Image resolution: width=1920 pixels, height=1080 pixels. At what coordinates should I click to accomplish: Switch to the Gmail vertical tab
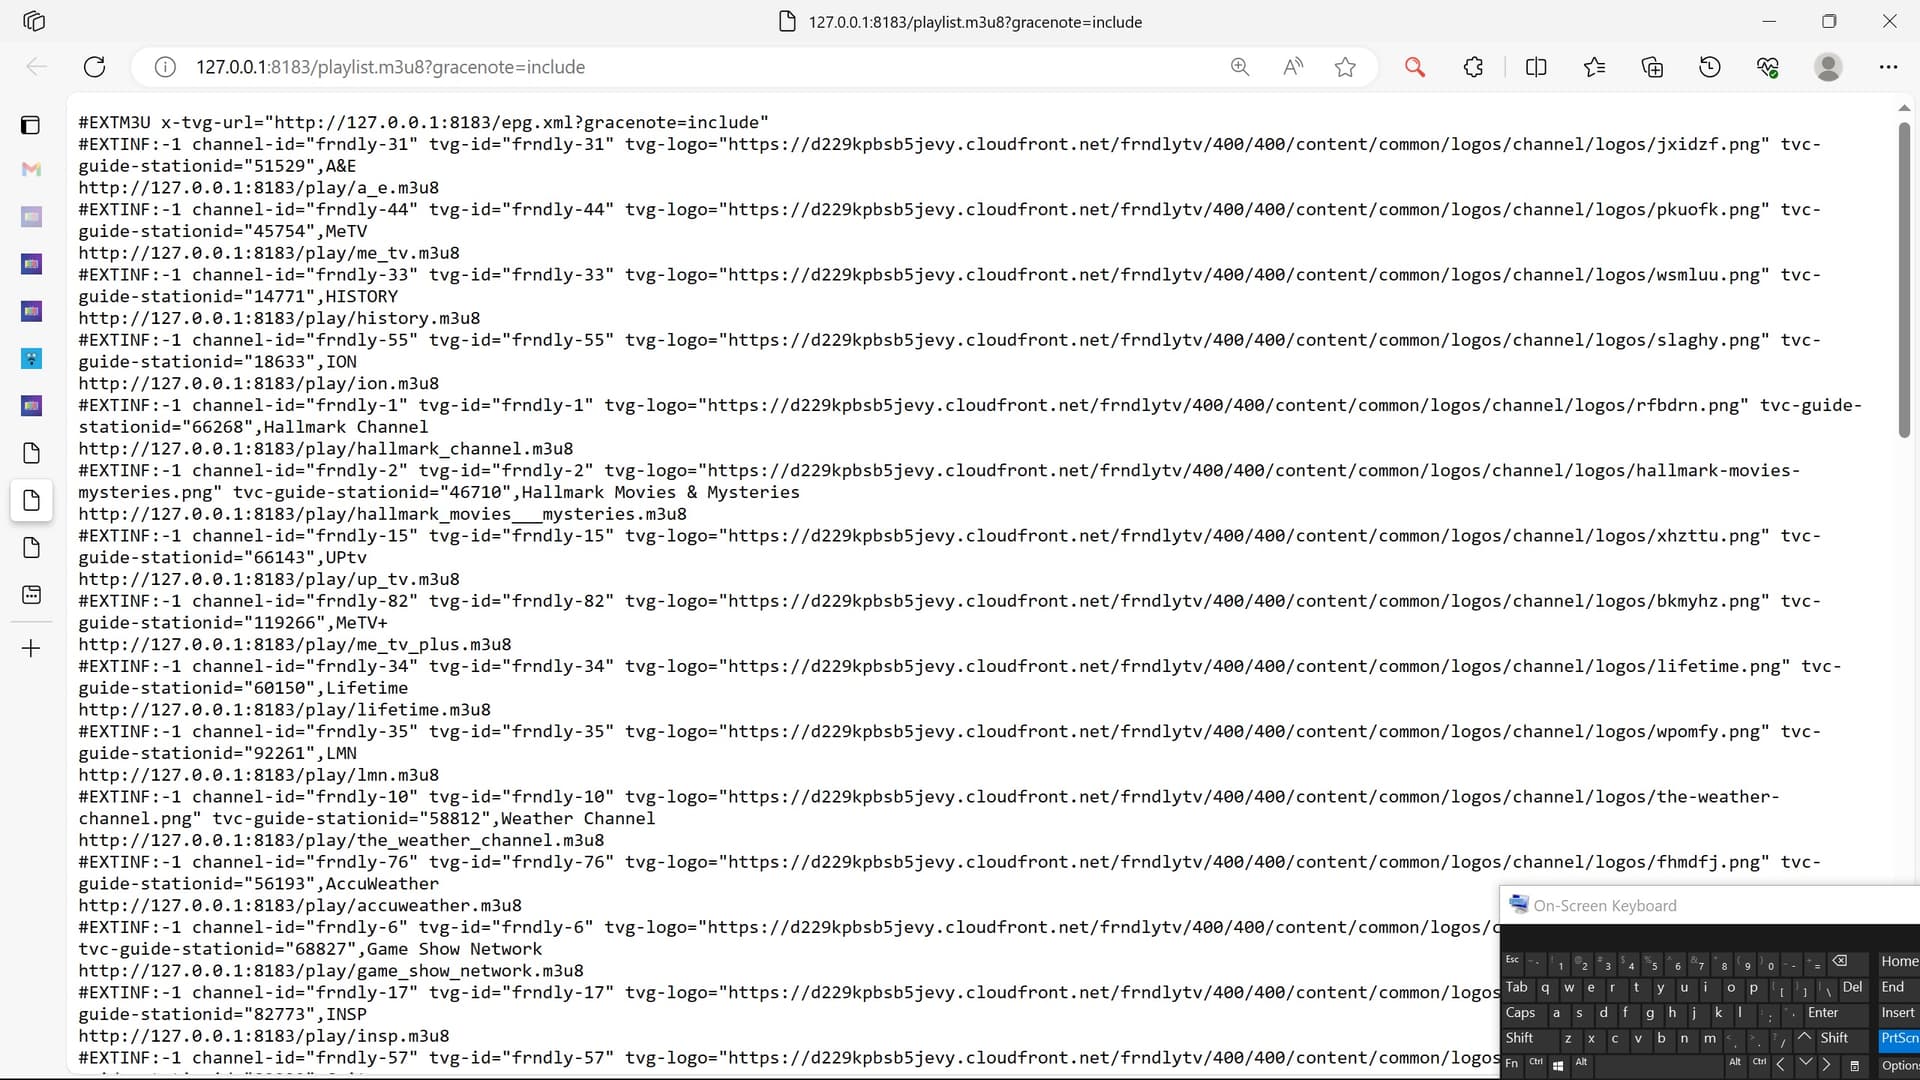[x=31, y=169]
